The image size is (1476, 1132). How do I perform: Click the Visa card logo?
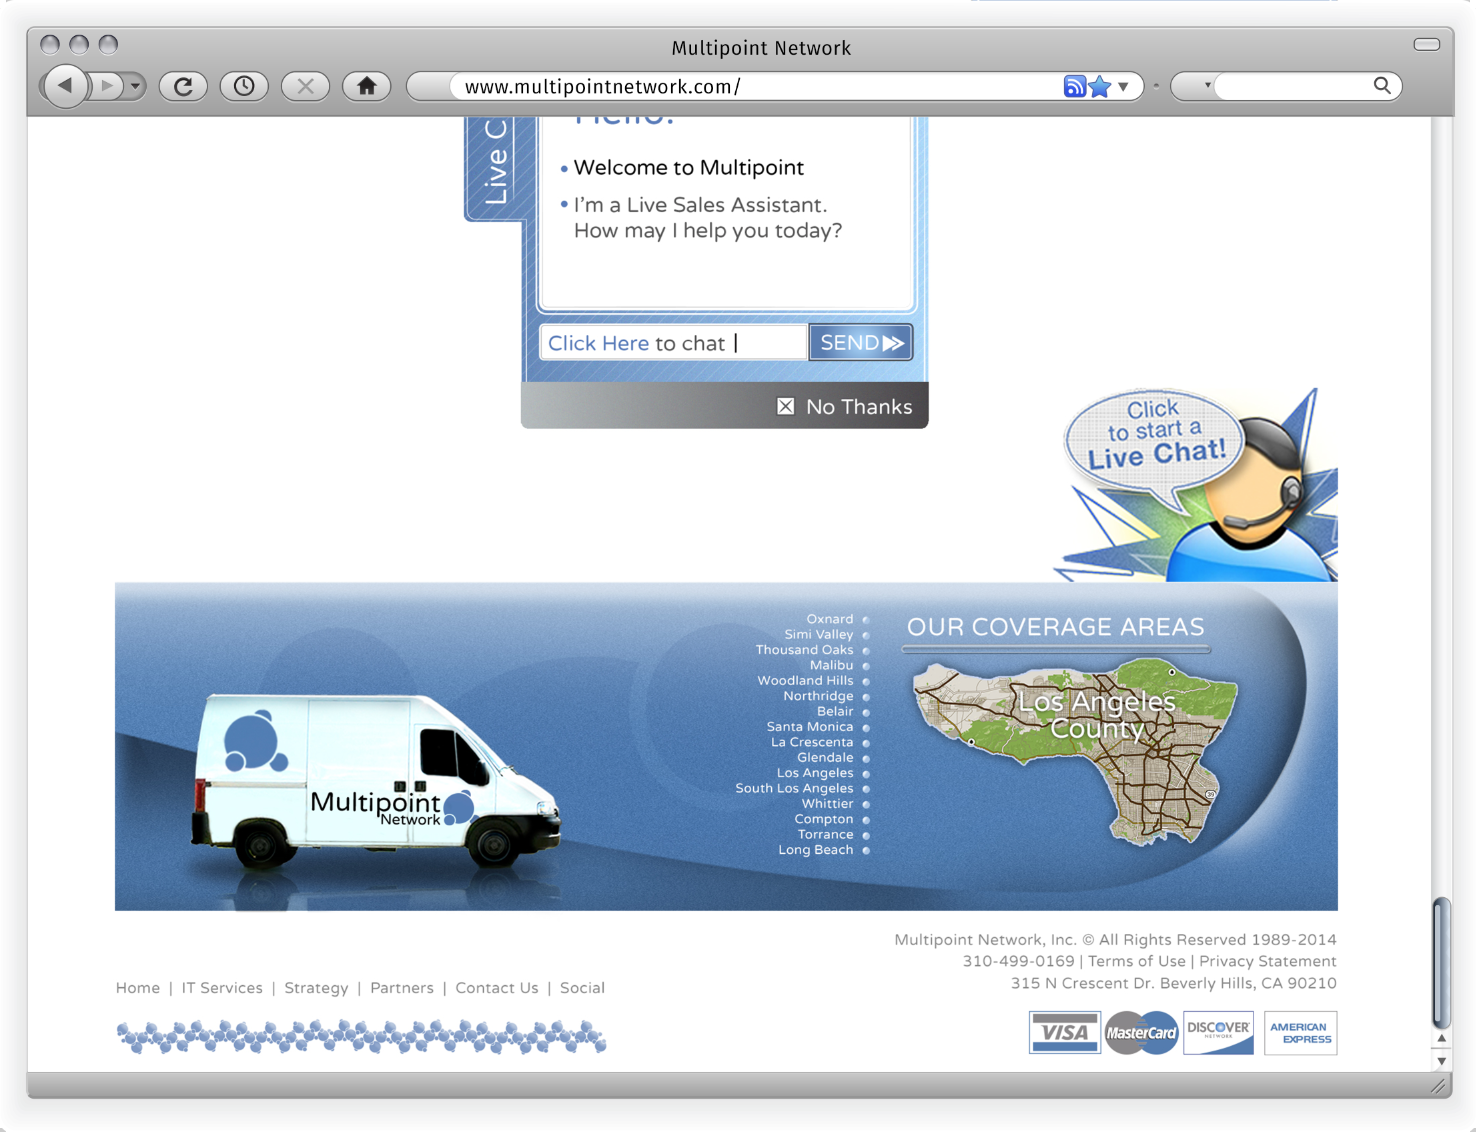pyautogui.click(x=1065, y=1033)
